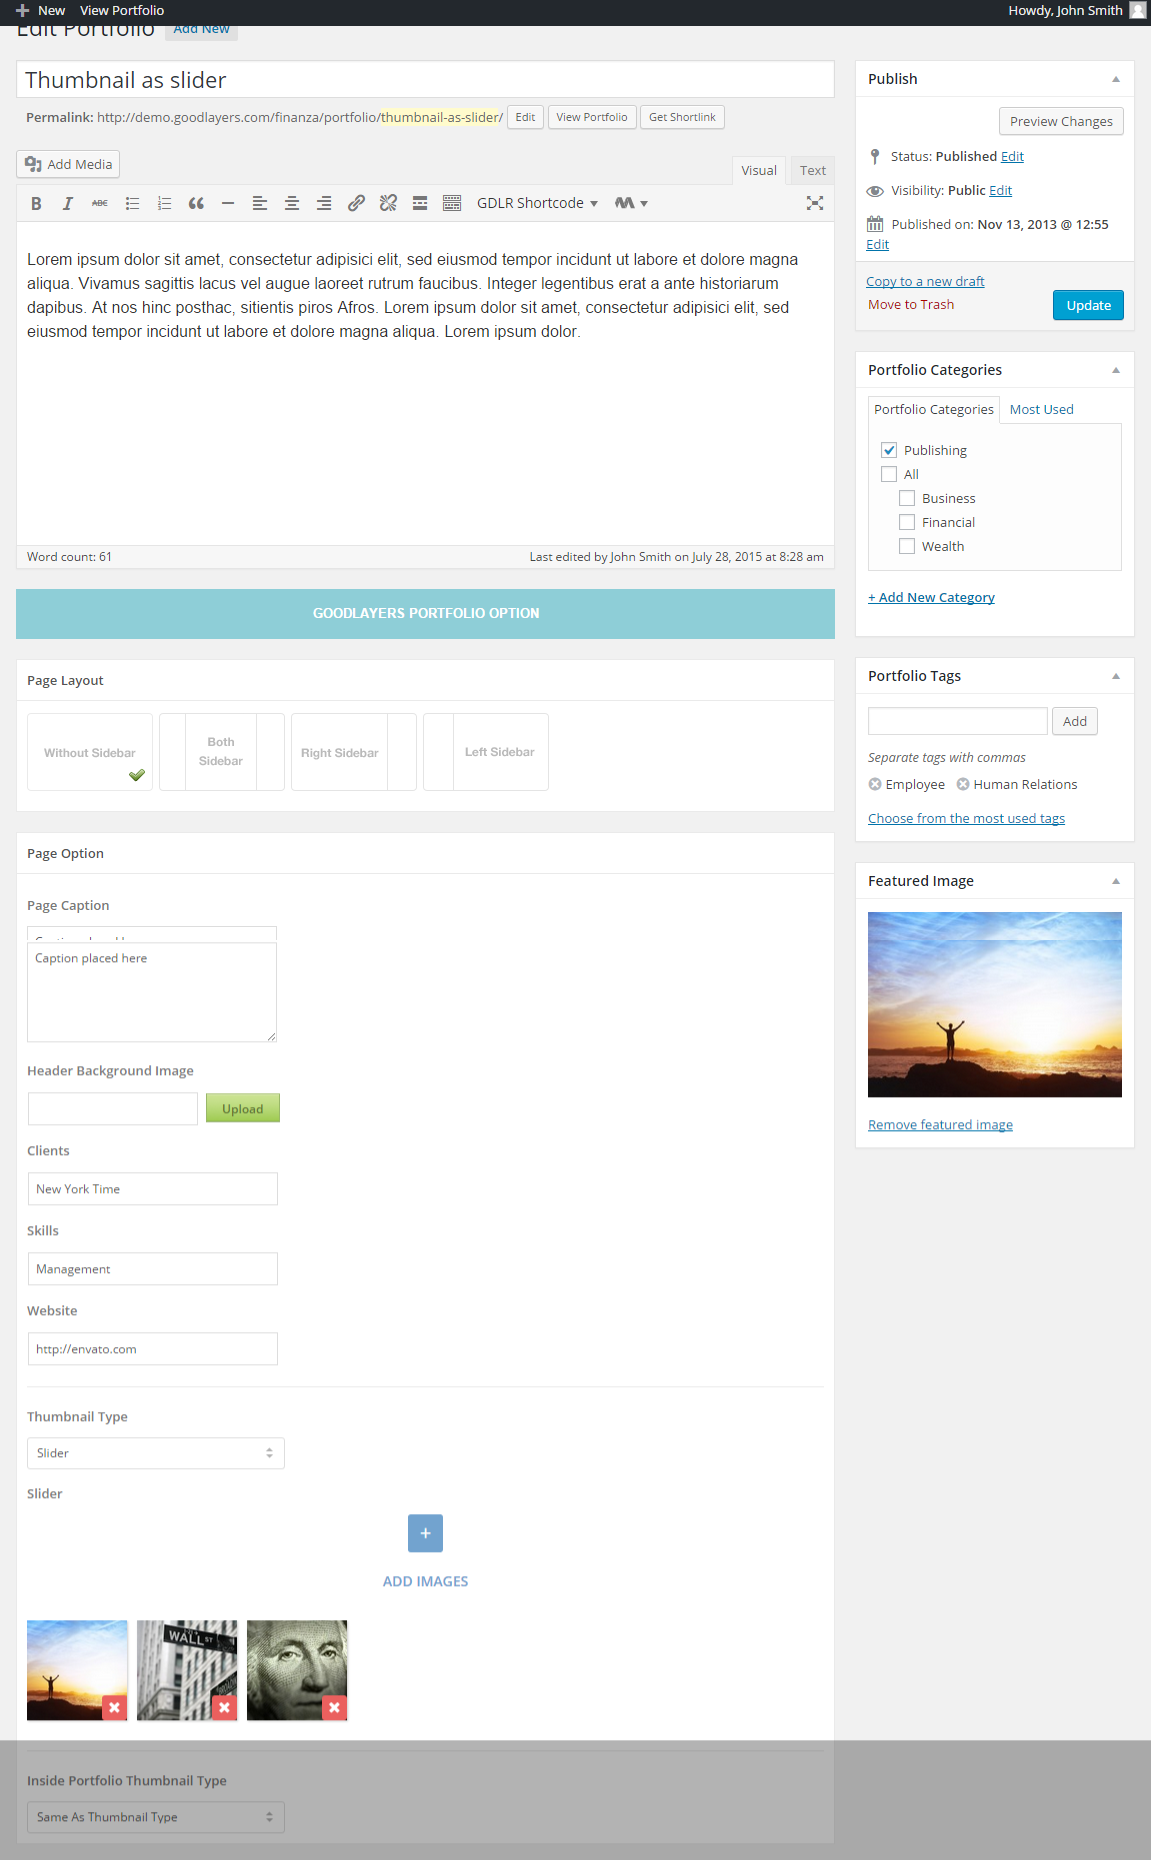Apply italic formatting
This screenshot has width=1151, height=1860.
click(x=68, y=203)
